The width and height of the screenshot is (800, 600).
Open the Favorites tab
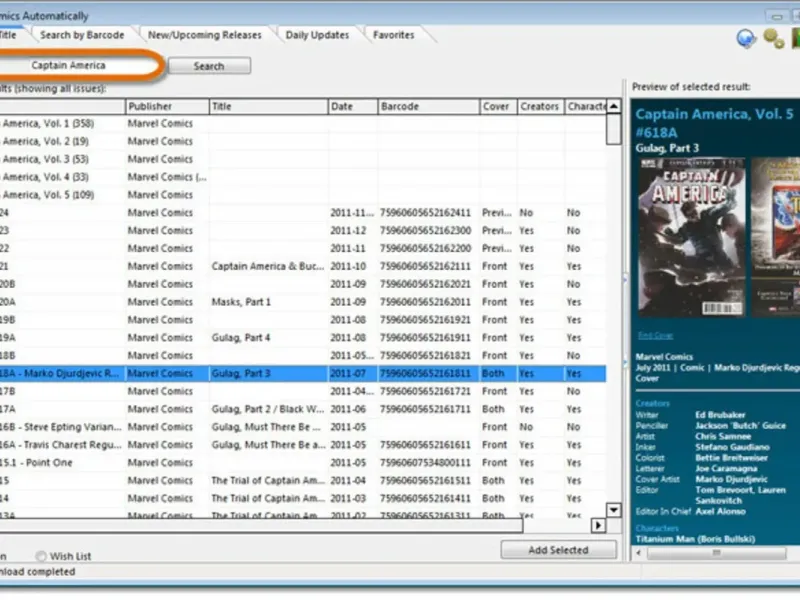pos(393,35)
